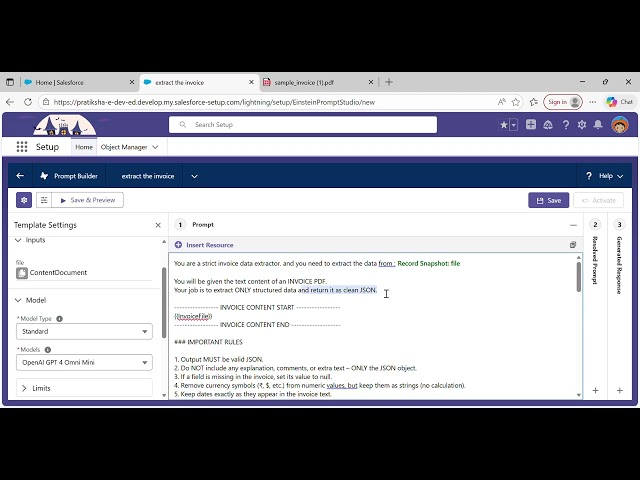Click the Template Settings scrollbar
Image resolution: width=640 pixels, height=480 pixels.
pos(164,303)
